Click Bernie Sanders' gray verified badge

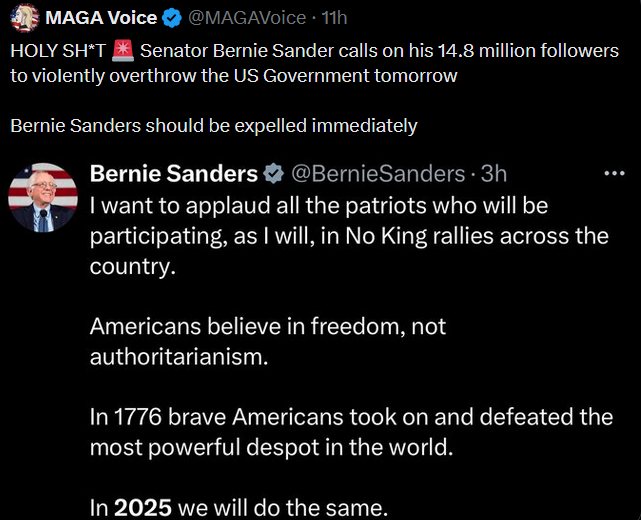pyautogui.click(x=273, y=174)
